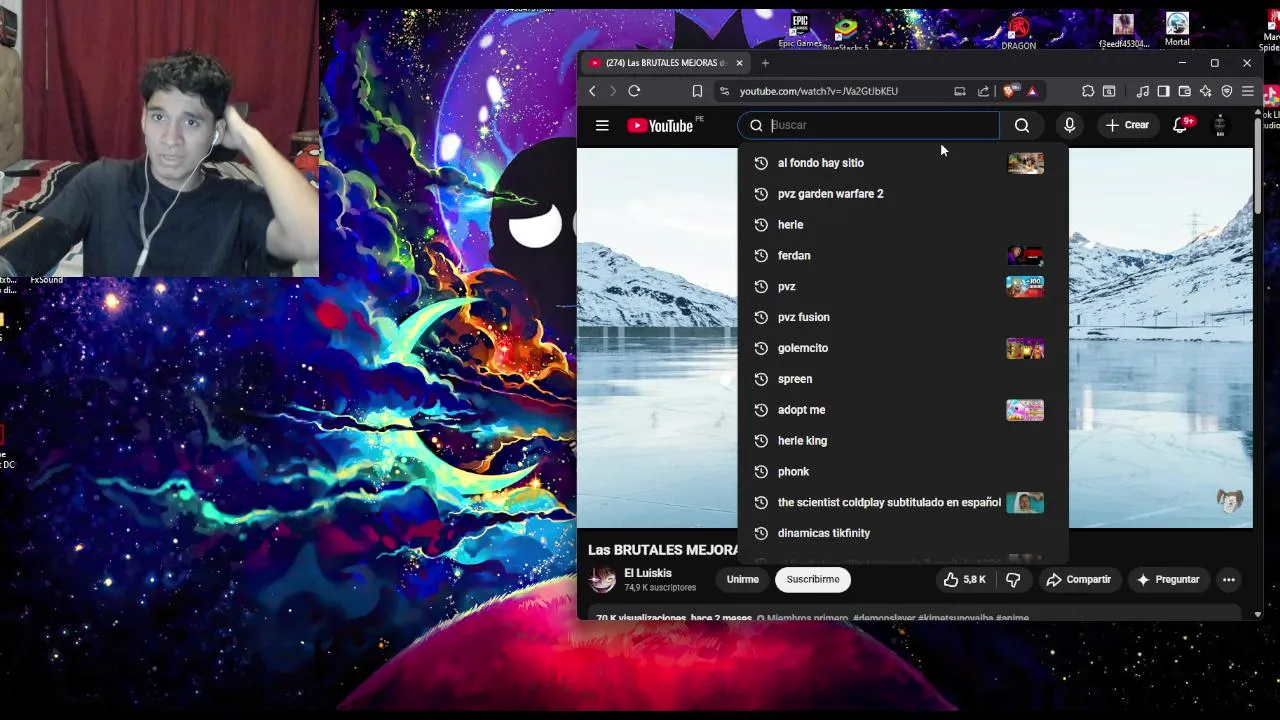Choose search suggestion 'pvz fusion'
Image resolution: width=1280 pixels, height=720 pixels.
[x=903, y=317]
